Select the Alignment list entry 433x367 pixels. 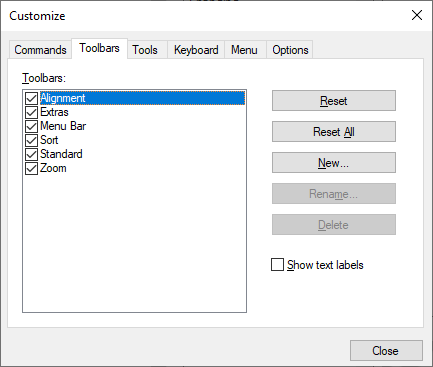click(x=142, y=98)
